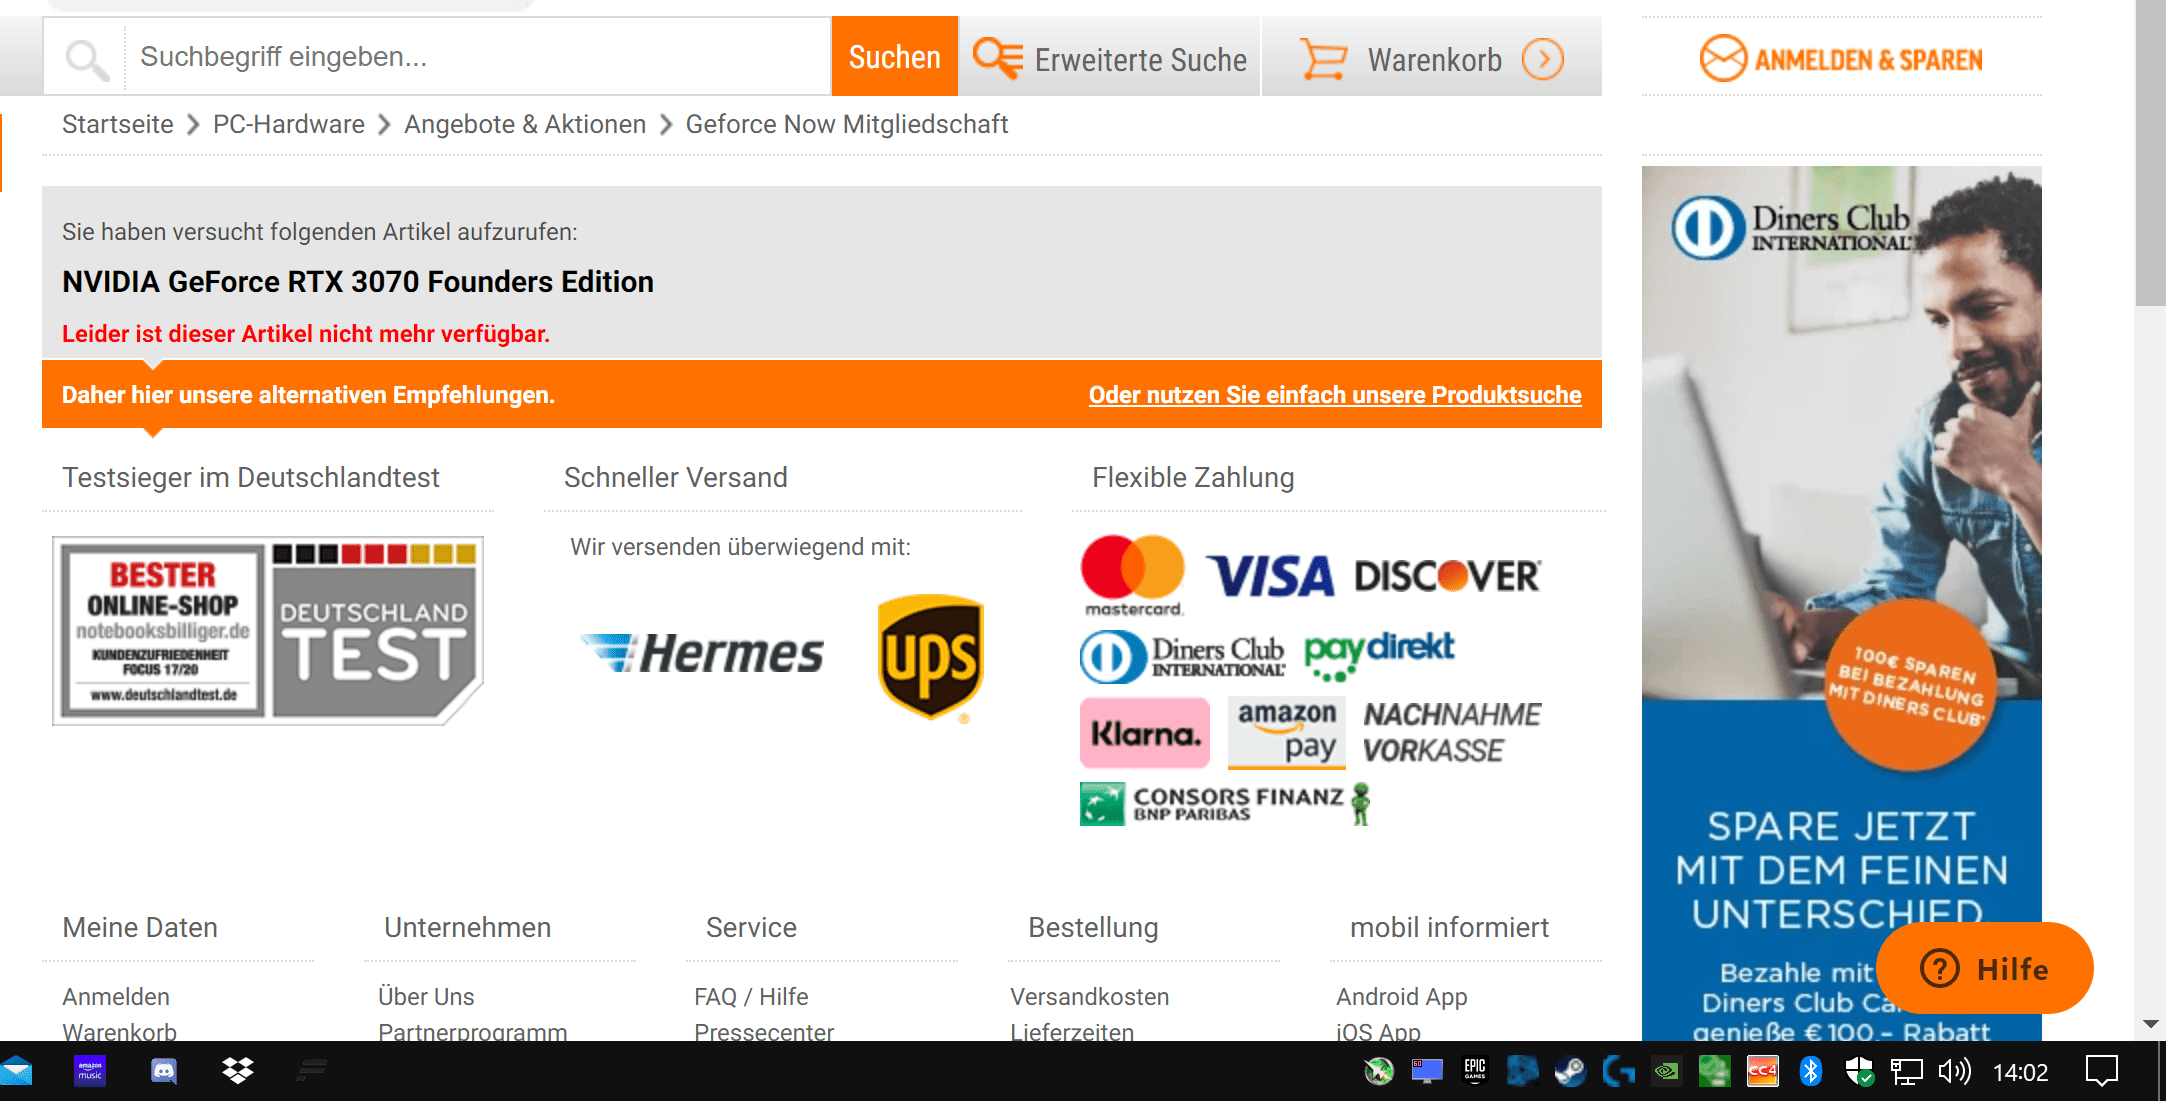Viewport: 2166px width, 1101px height.
Task: Click the Nachnahme Vorkasse payment text
Action: click(x=1452, y=733)
